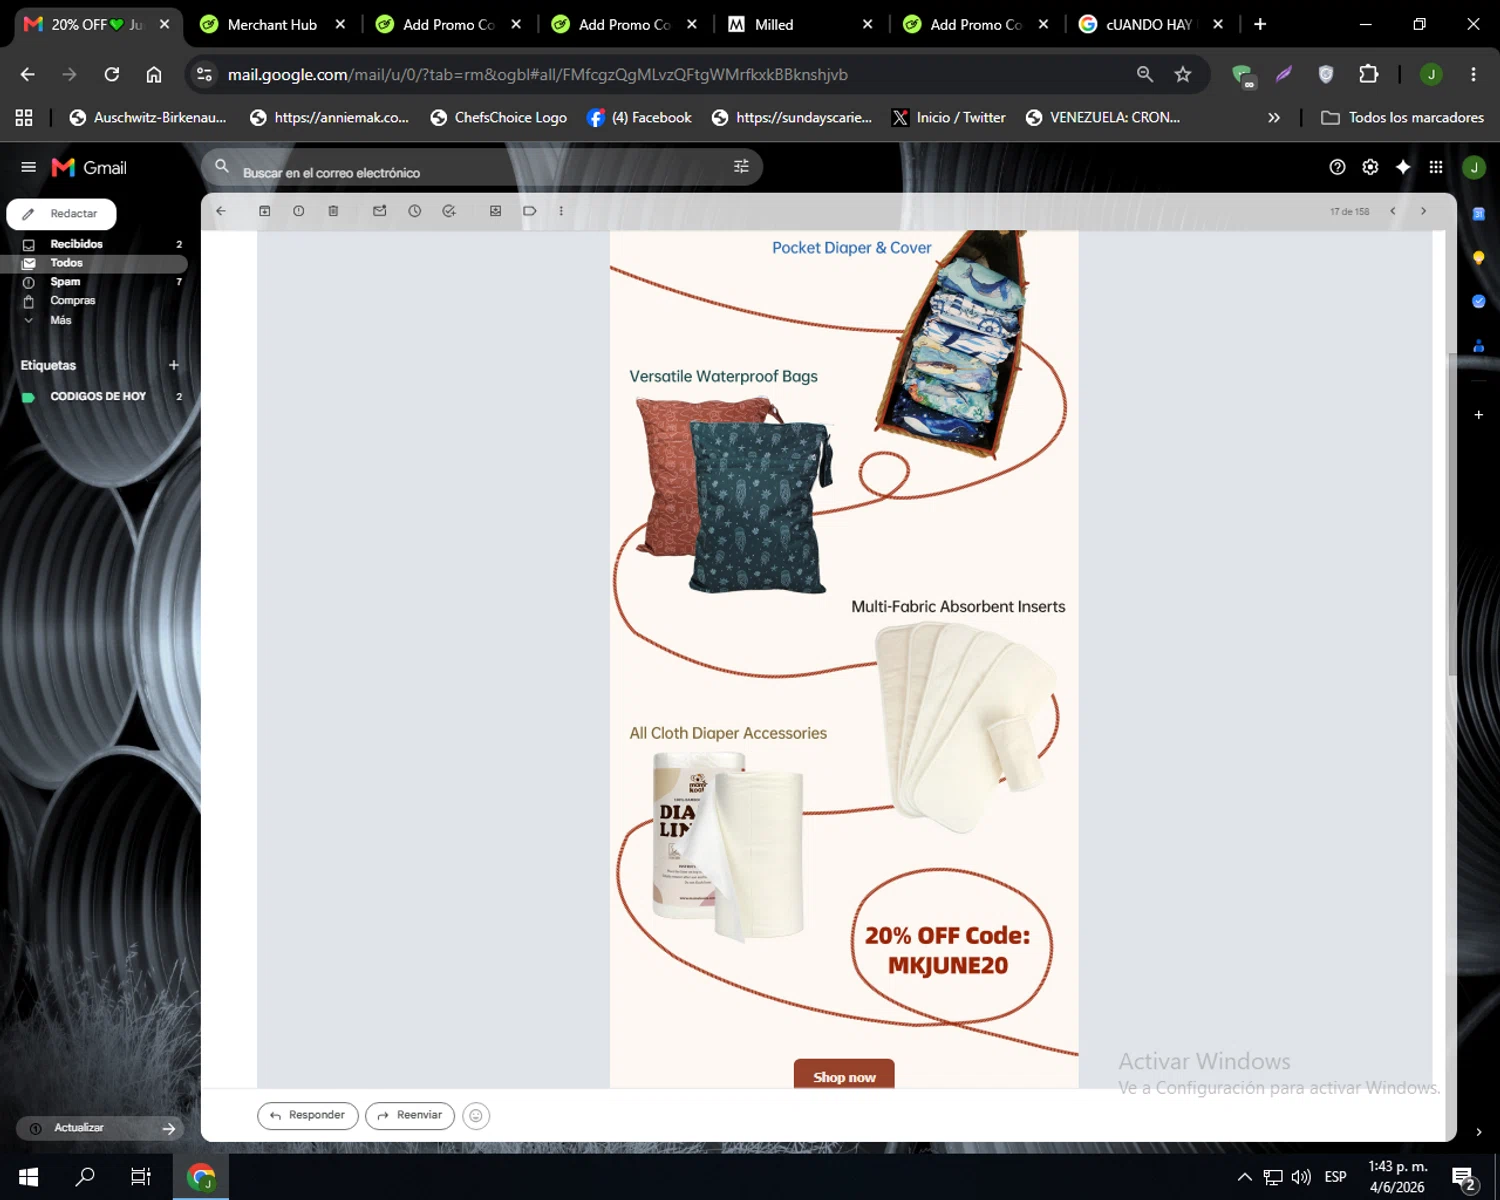Image resolution: width=1500 pixels, height=1200 pixels.
Task: Open the Gemini sparkle icon
Action: pos(1403,167)
